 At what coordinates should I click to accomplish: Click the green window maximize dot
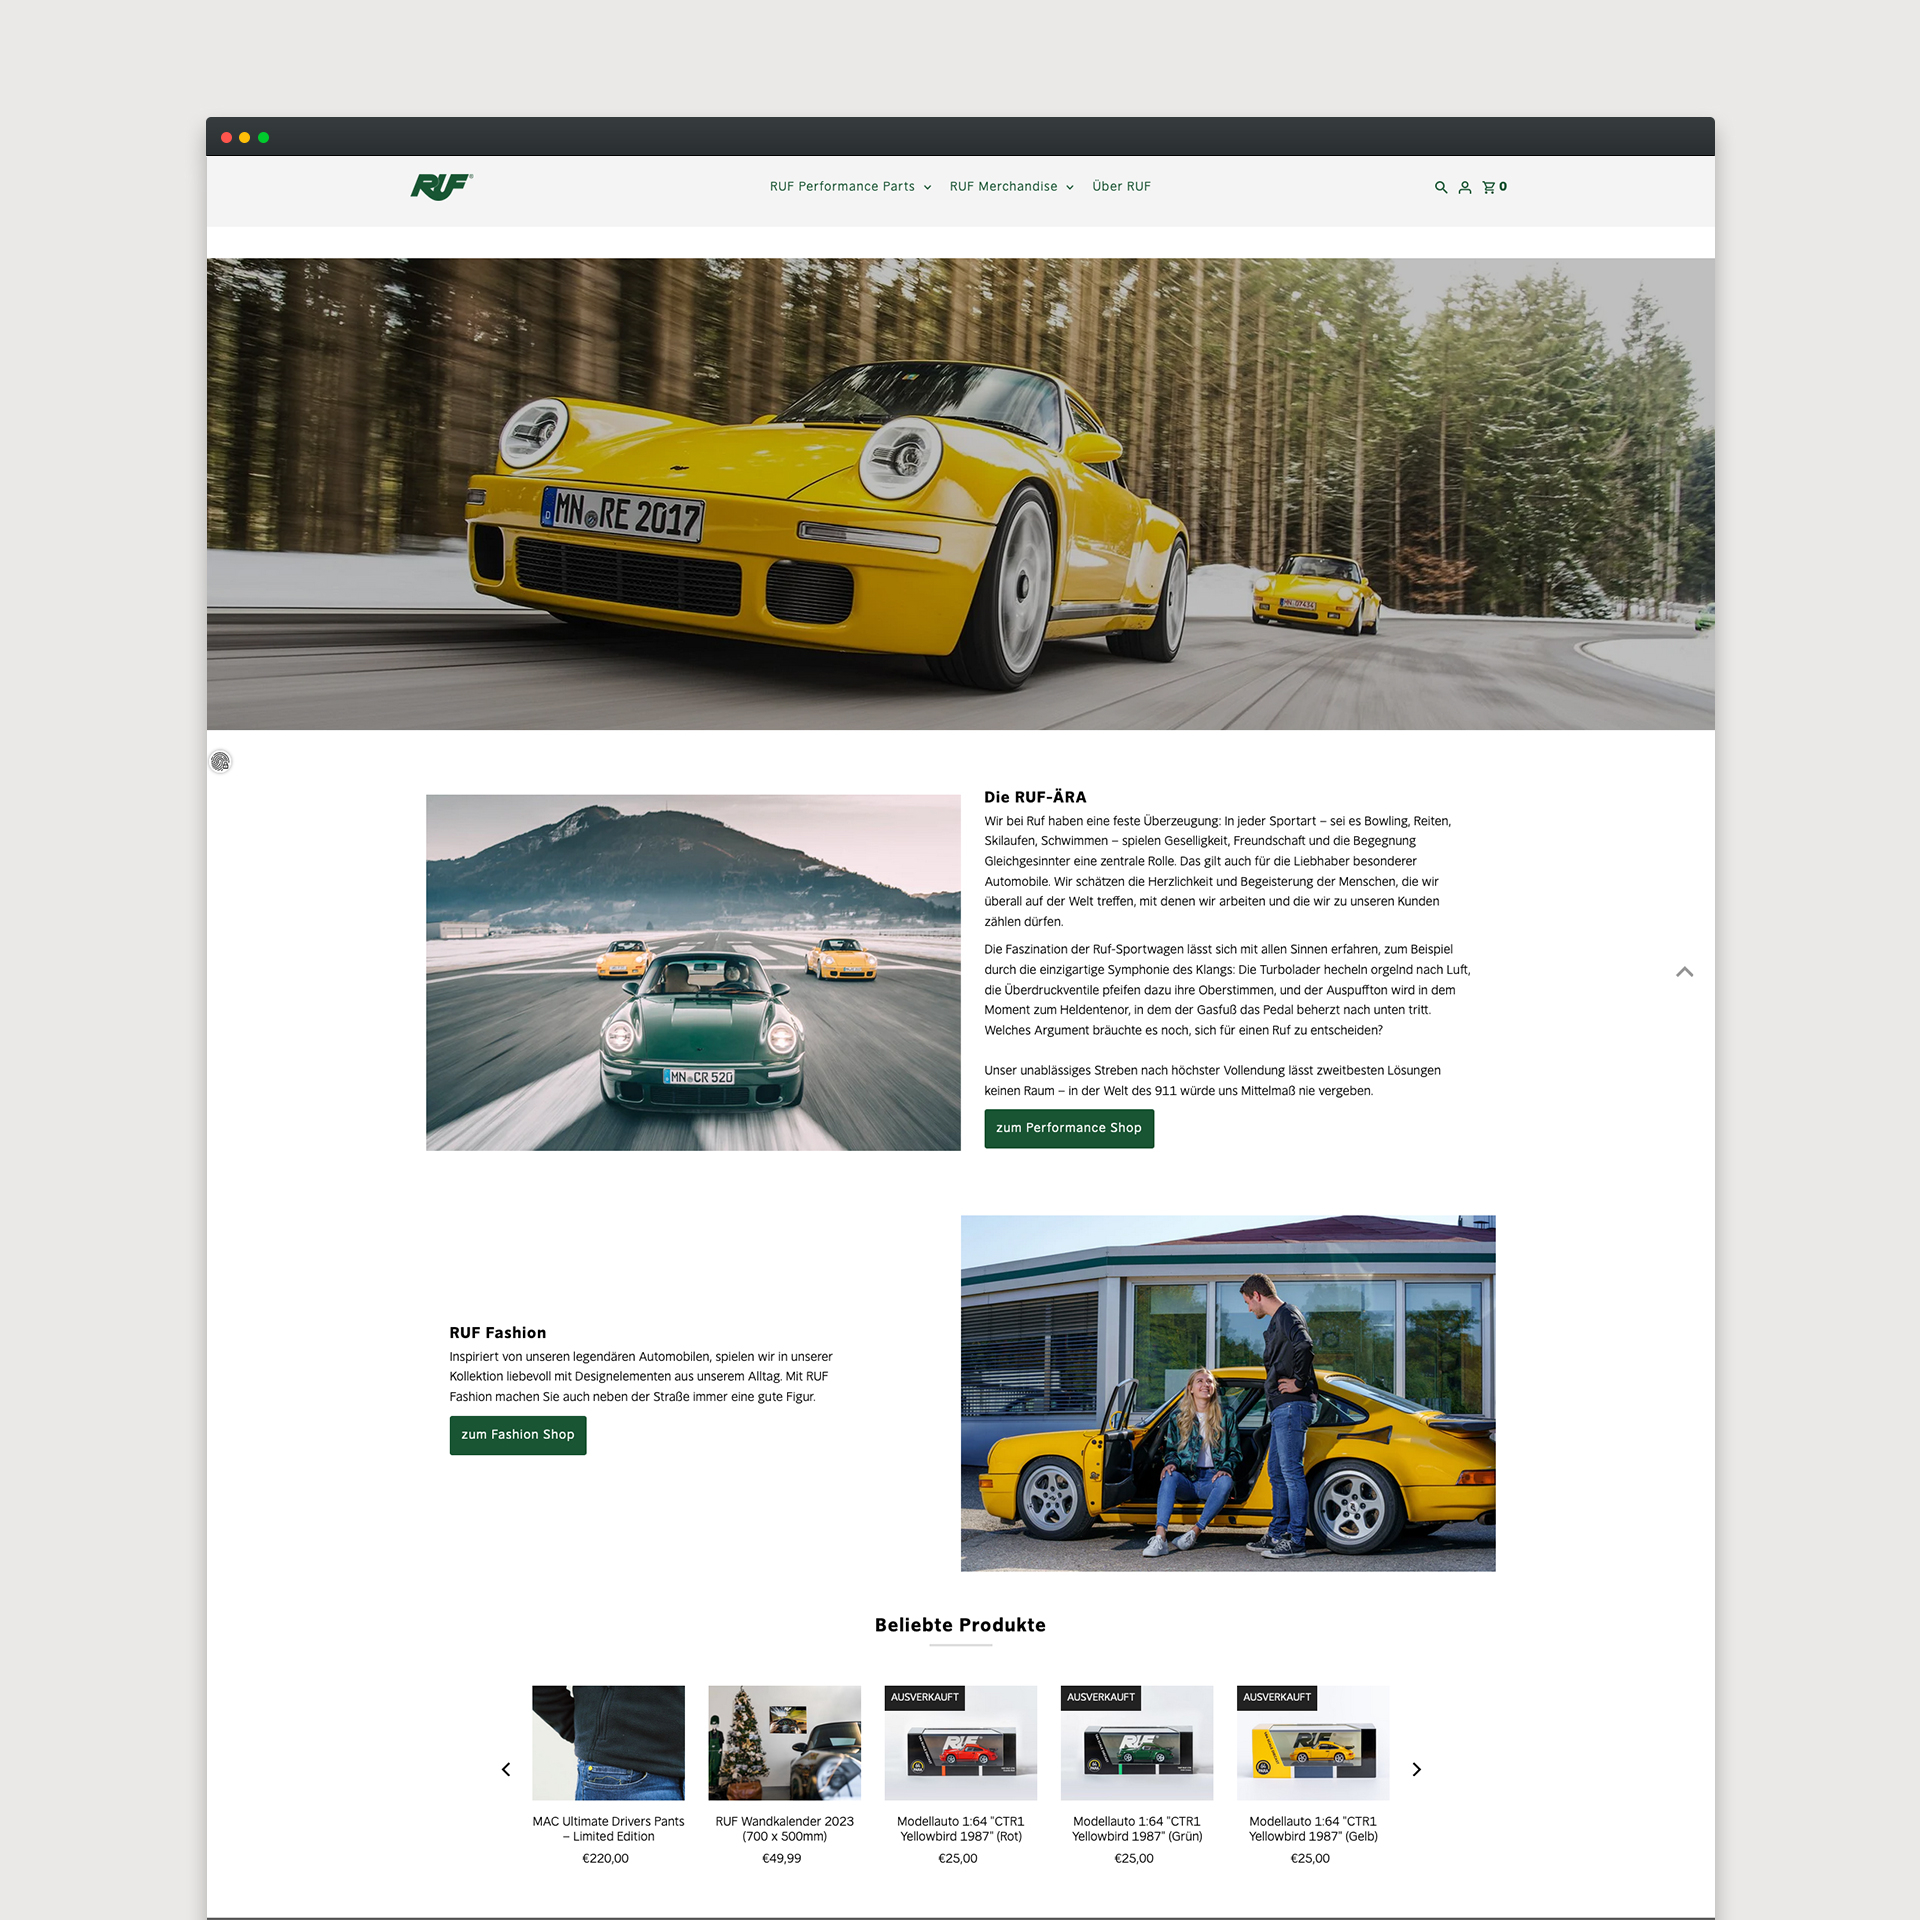(264, 137)
